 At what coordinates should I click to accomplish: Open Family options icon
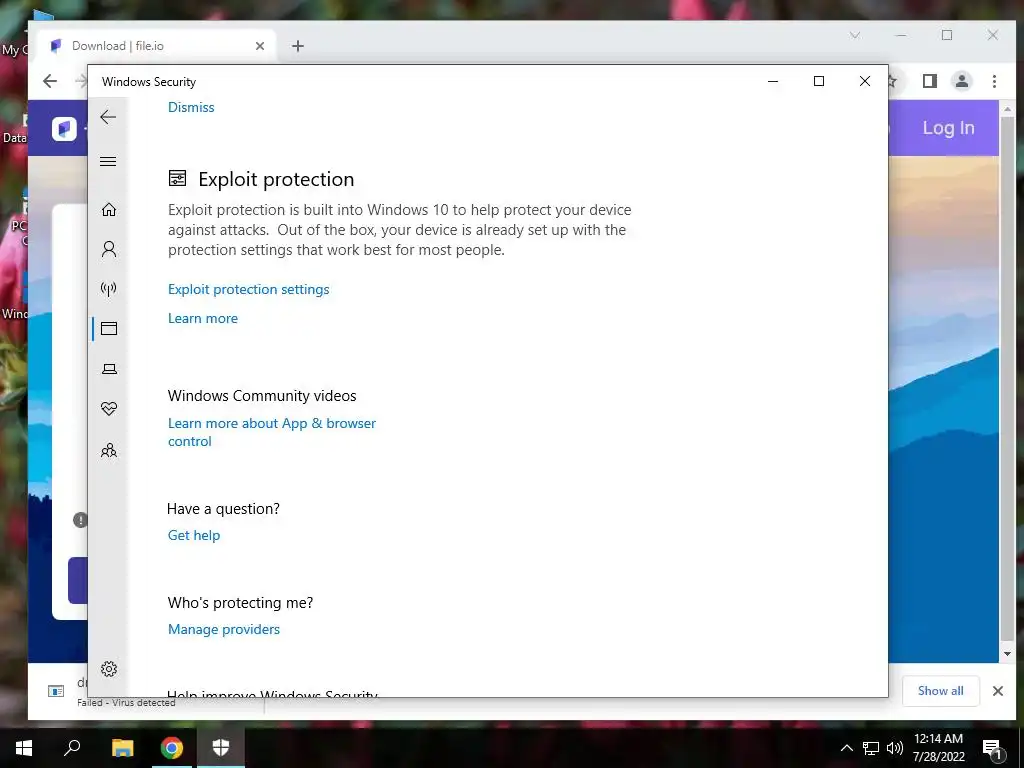click(x=109, y=450)
